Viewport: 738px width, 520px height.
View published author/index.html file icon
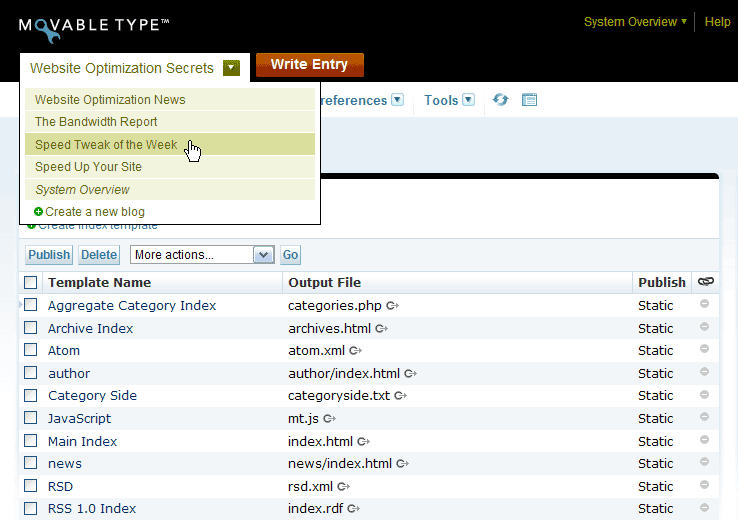click(x=410, y=374)
